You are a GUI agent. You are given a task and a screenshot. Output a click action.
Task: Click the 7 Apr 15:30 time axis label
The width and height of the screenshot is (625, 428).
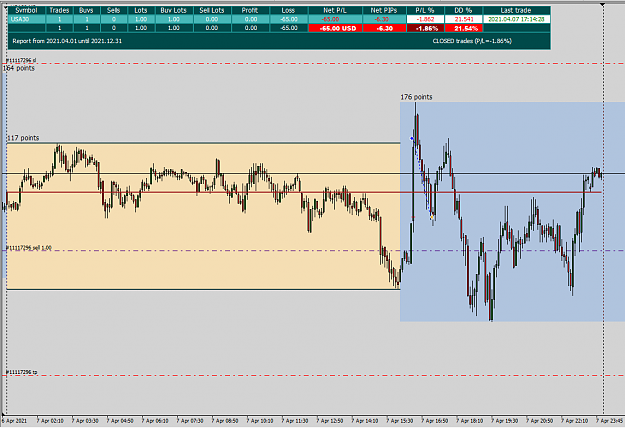(x=400, y=421)
